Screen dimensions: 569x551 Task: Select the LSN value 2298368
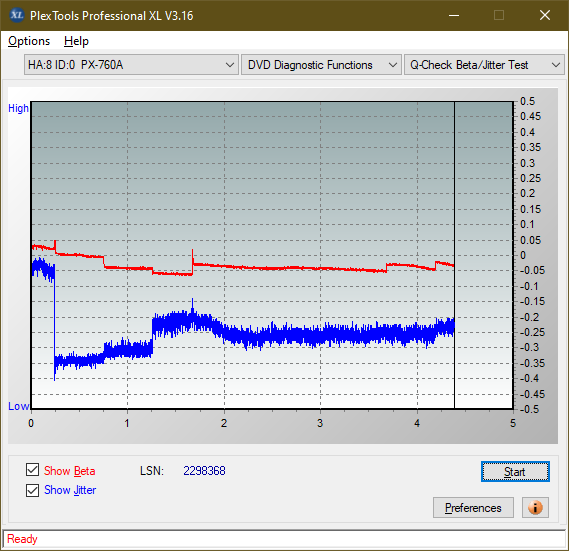tap(204, 471)
